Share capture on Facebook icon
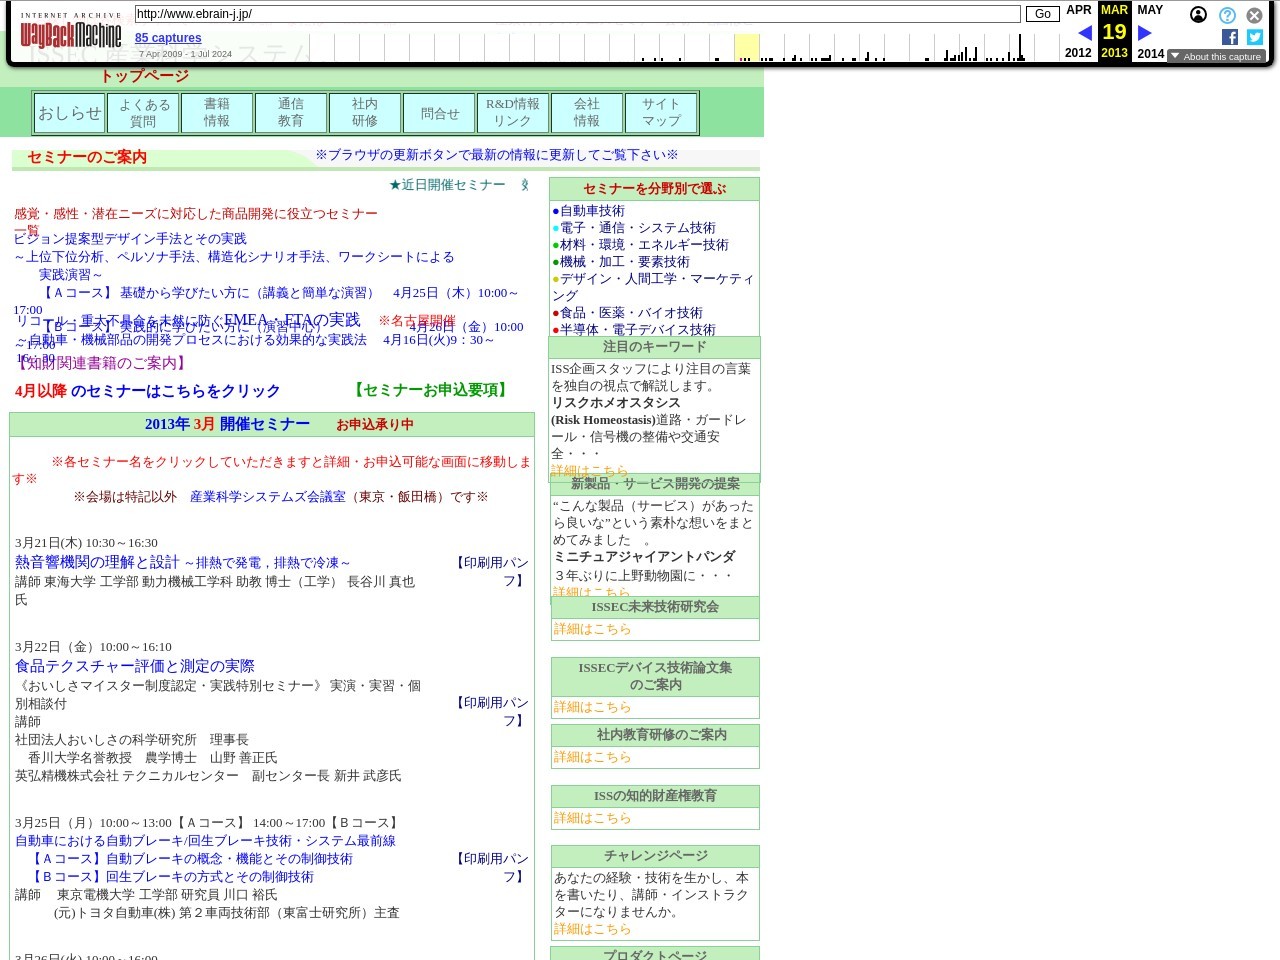Image resolution: width=1280 pixels, height=960 pixels. click(x=1230, y=37)
